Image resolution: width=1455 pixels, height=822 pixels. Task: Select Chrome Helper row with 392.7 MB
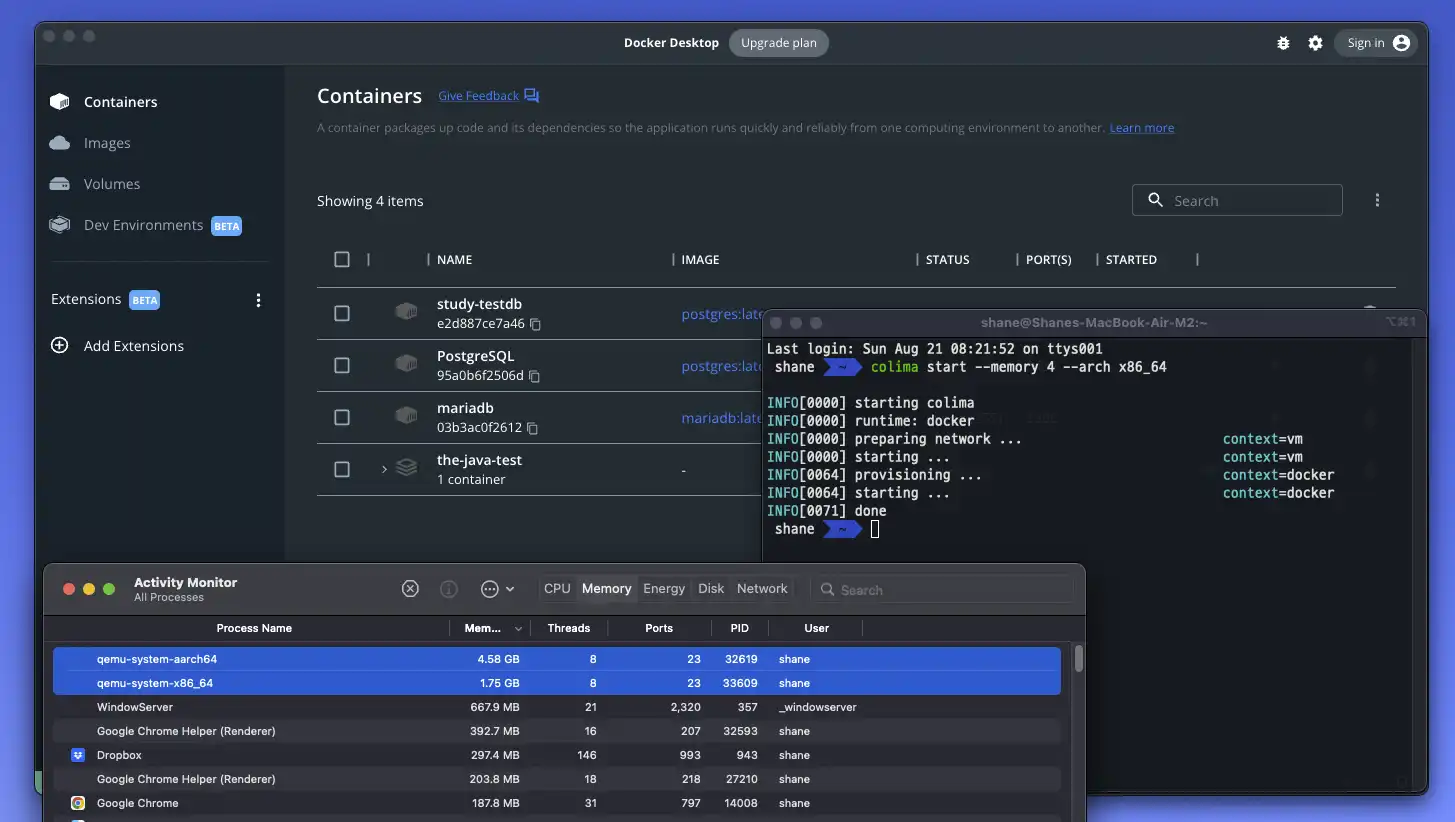(557, 731)
